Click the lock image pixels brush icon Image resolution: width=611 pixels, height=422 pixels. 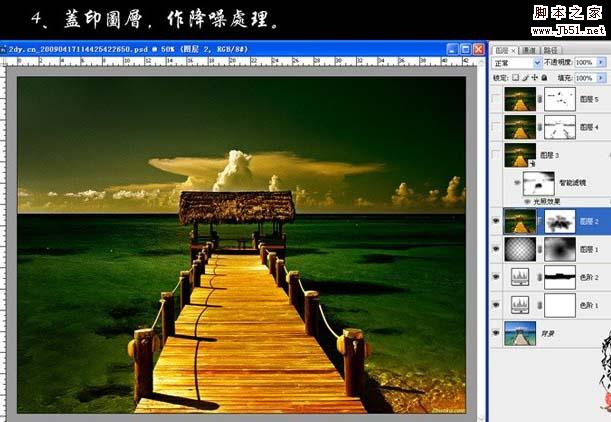point(525,78)
